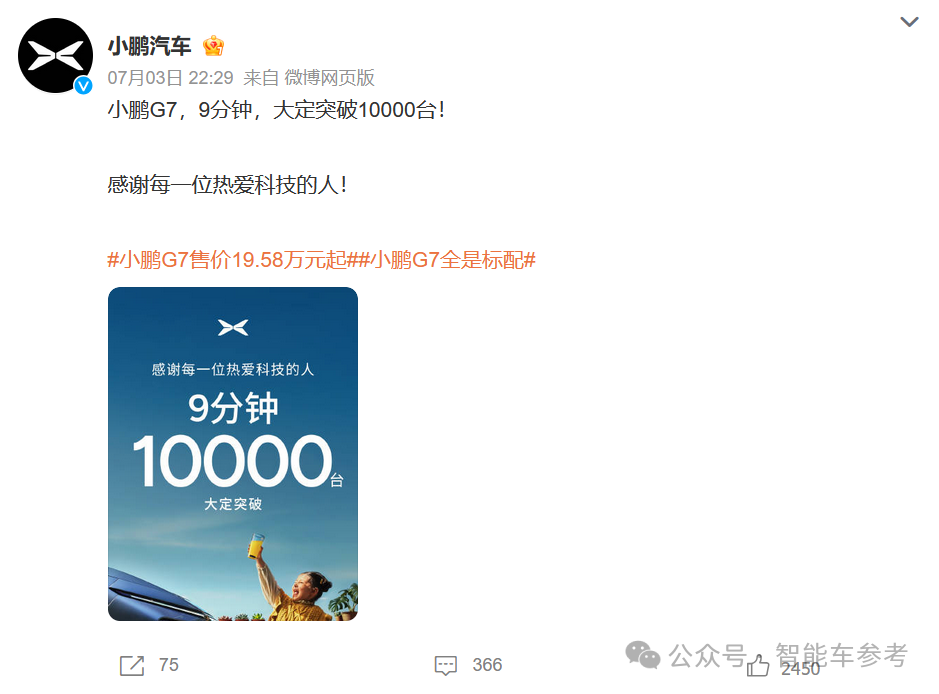
Task: Open comments via the speech bubble icon
Action: pyautogui.click(x=446, y=665)
